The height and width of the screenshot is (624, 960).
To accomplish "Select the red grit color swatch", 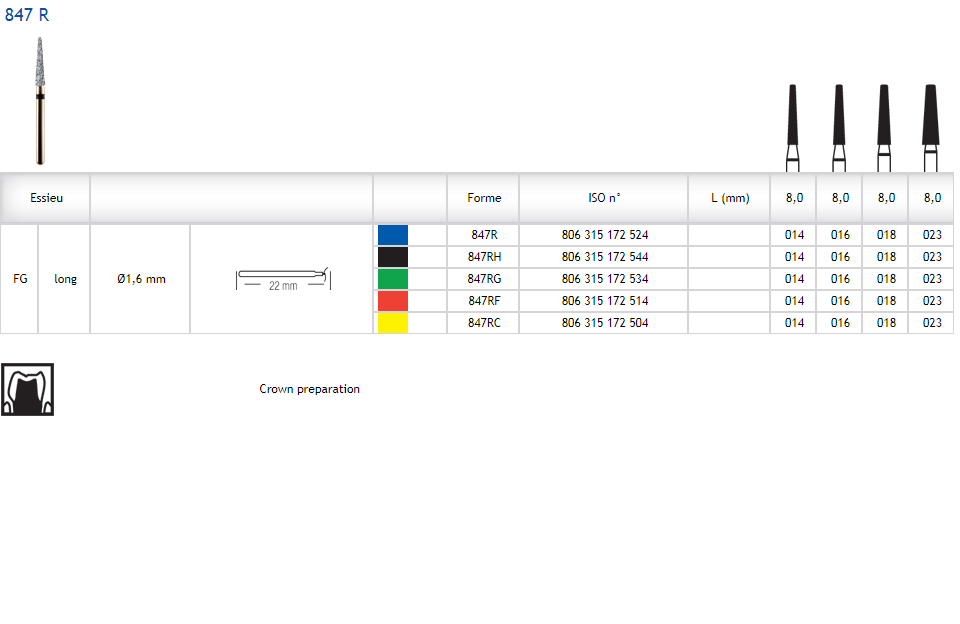I will tap(393, 301).
